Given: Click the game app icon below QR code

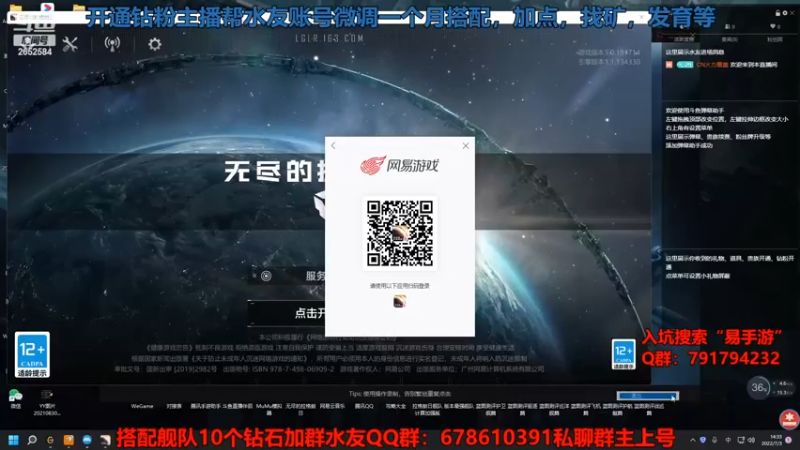Looking at the screenshot, I should point(399,302).
